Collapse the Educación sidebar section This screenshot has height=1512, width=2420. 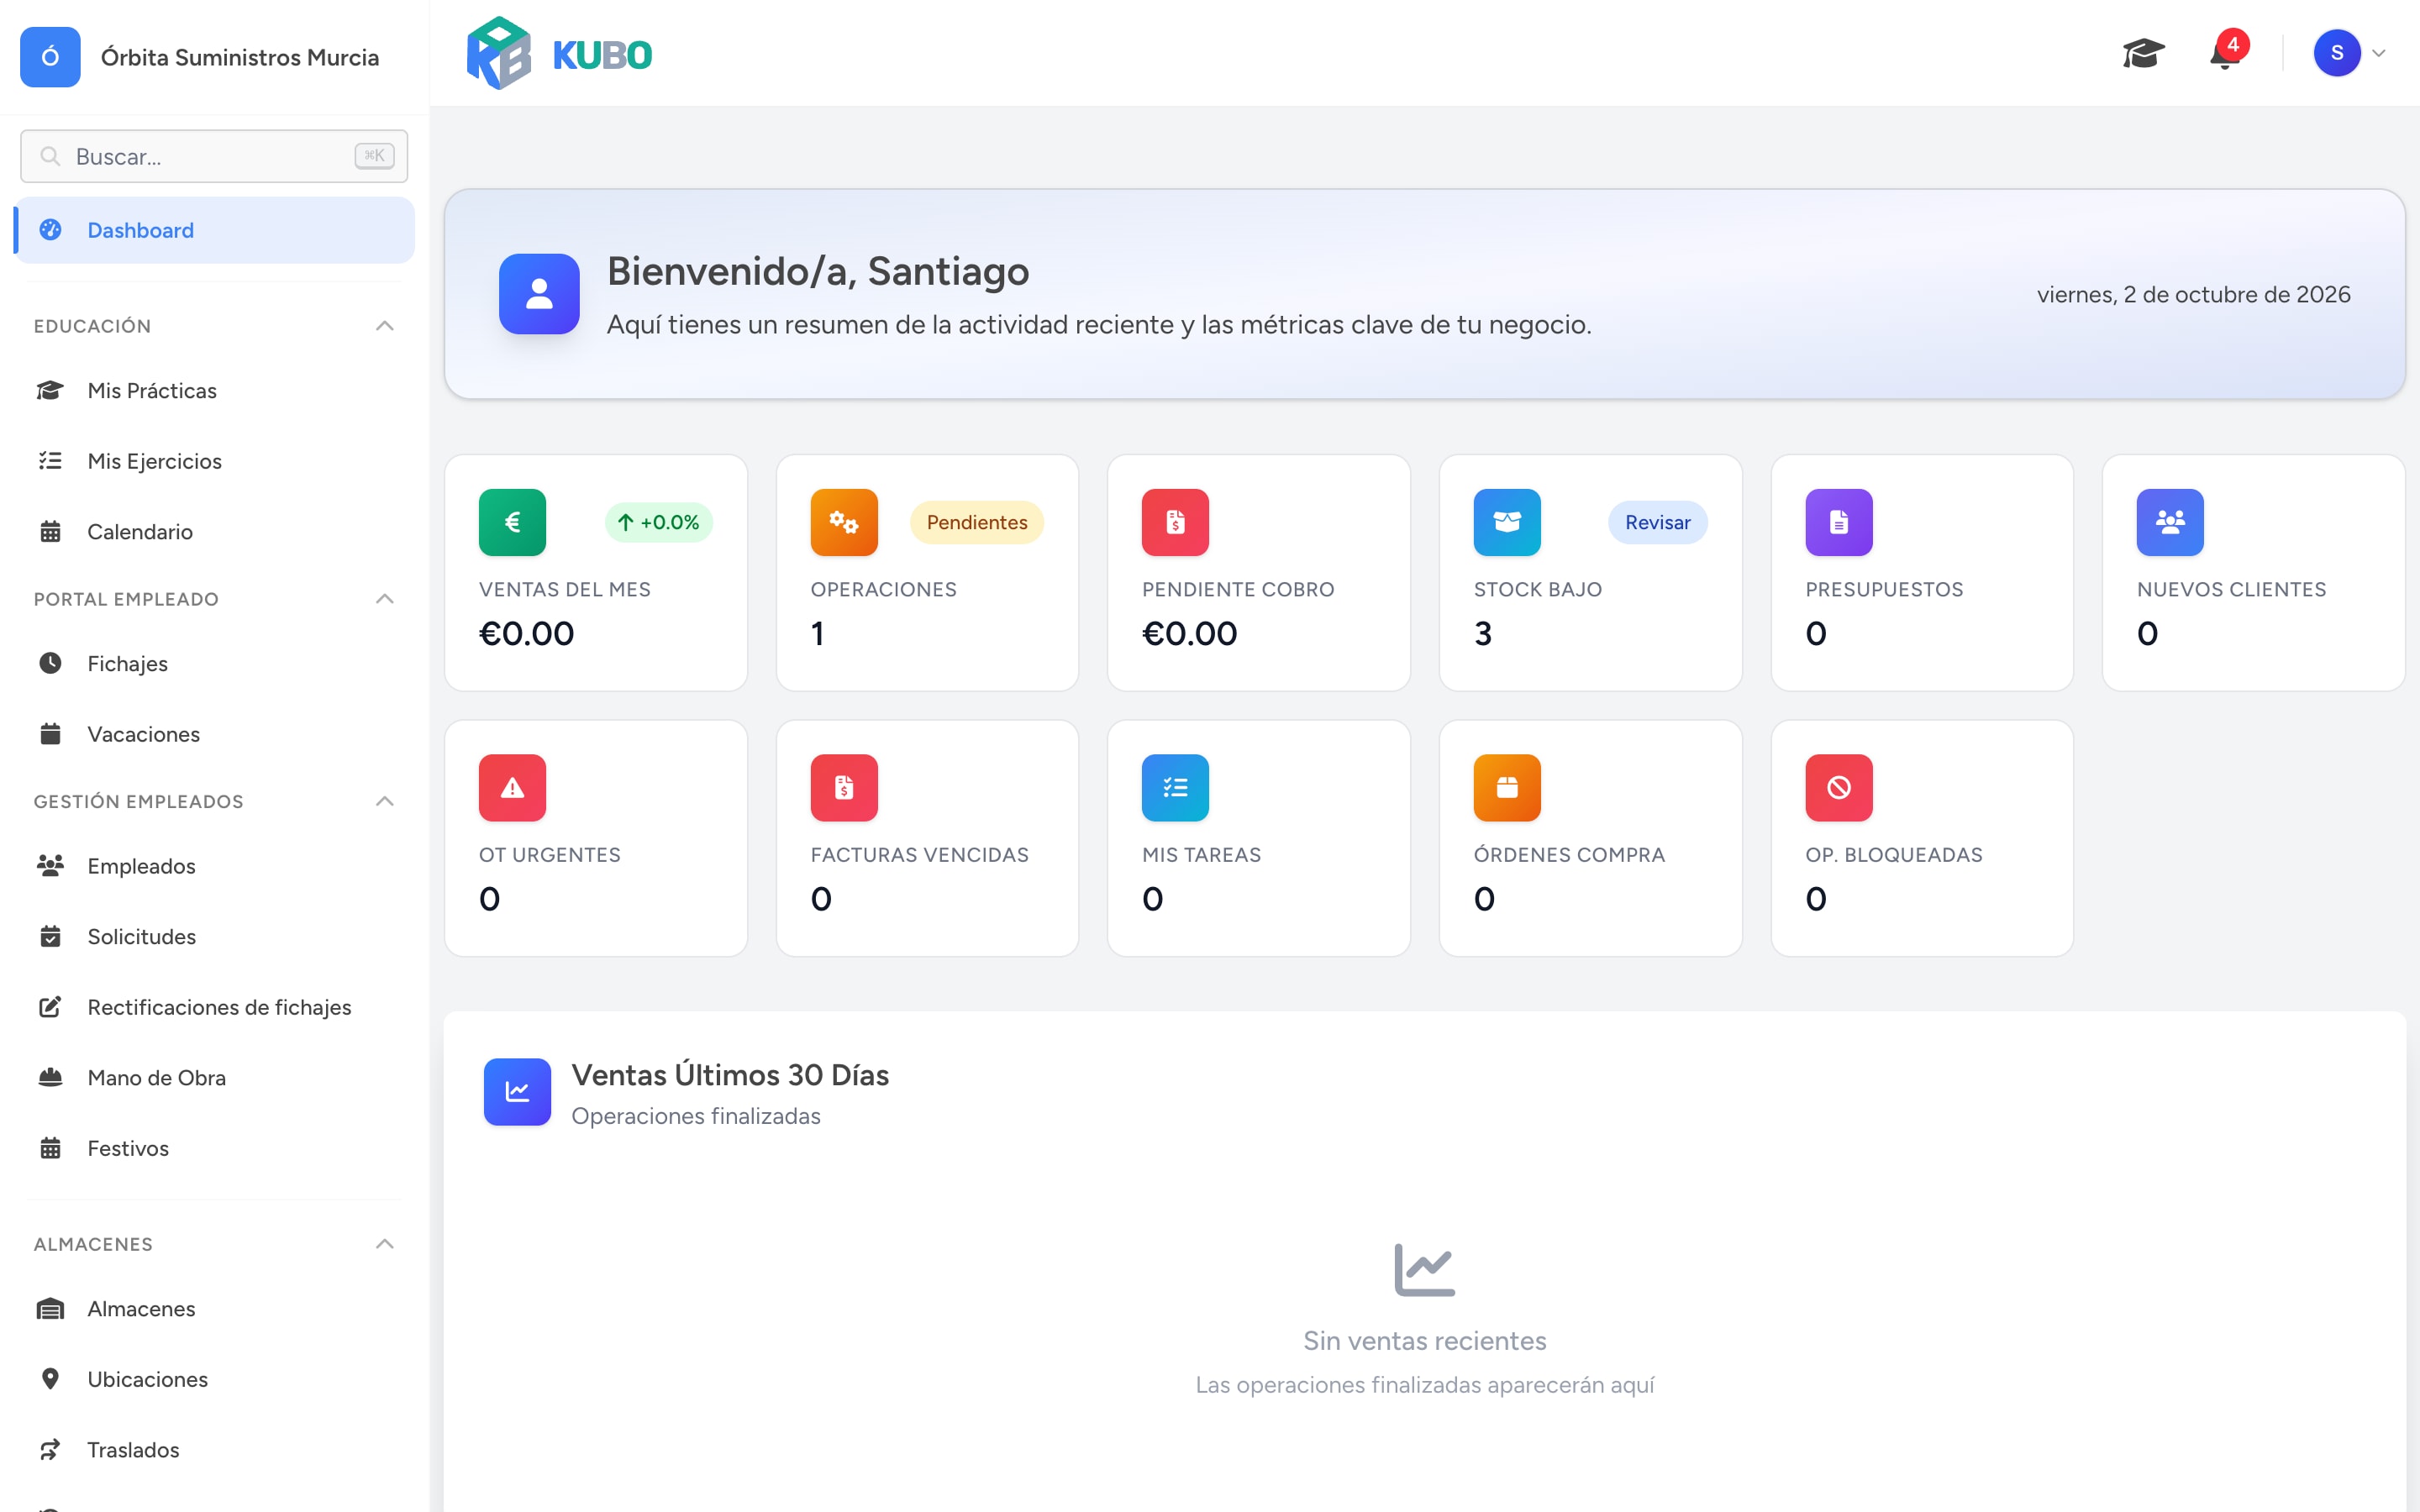[385, 326]
